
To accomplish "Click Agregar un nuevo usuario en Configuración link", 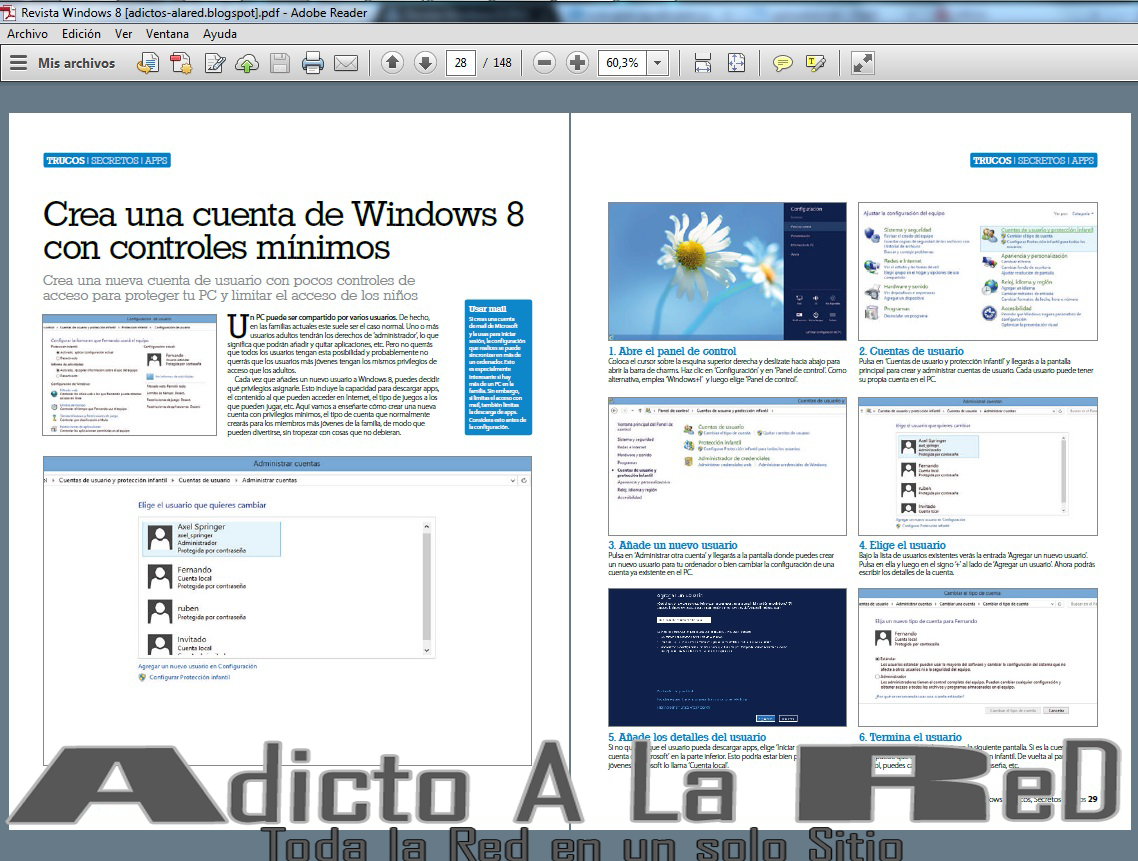I will [x=197, y=666].
